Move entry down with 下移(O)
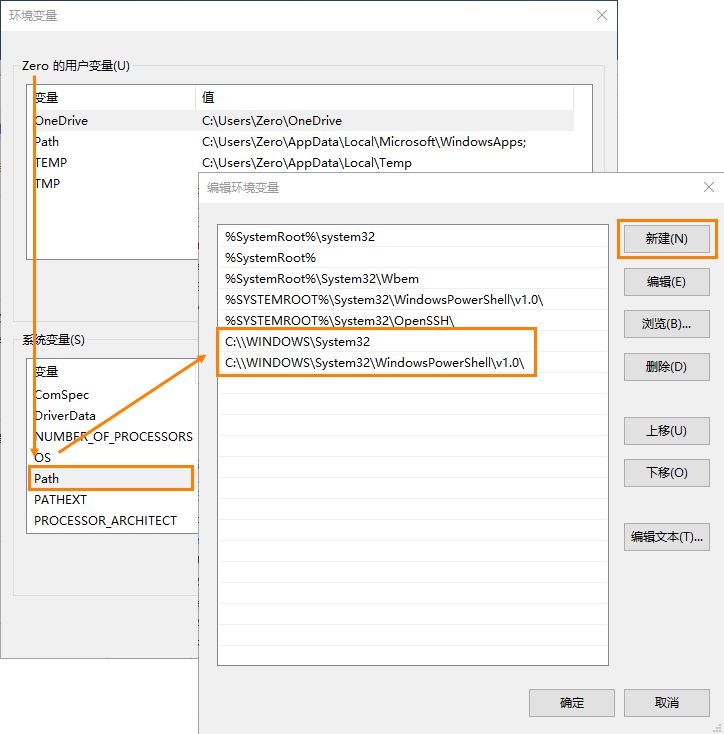The width and height of the screenshot is (724, 734). [x=666, y=473]
